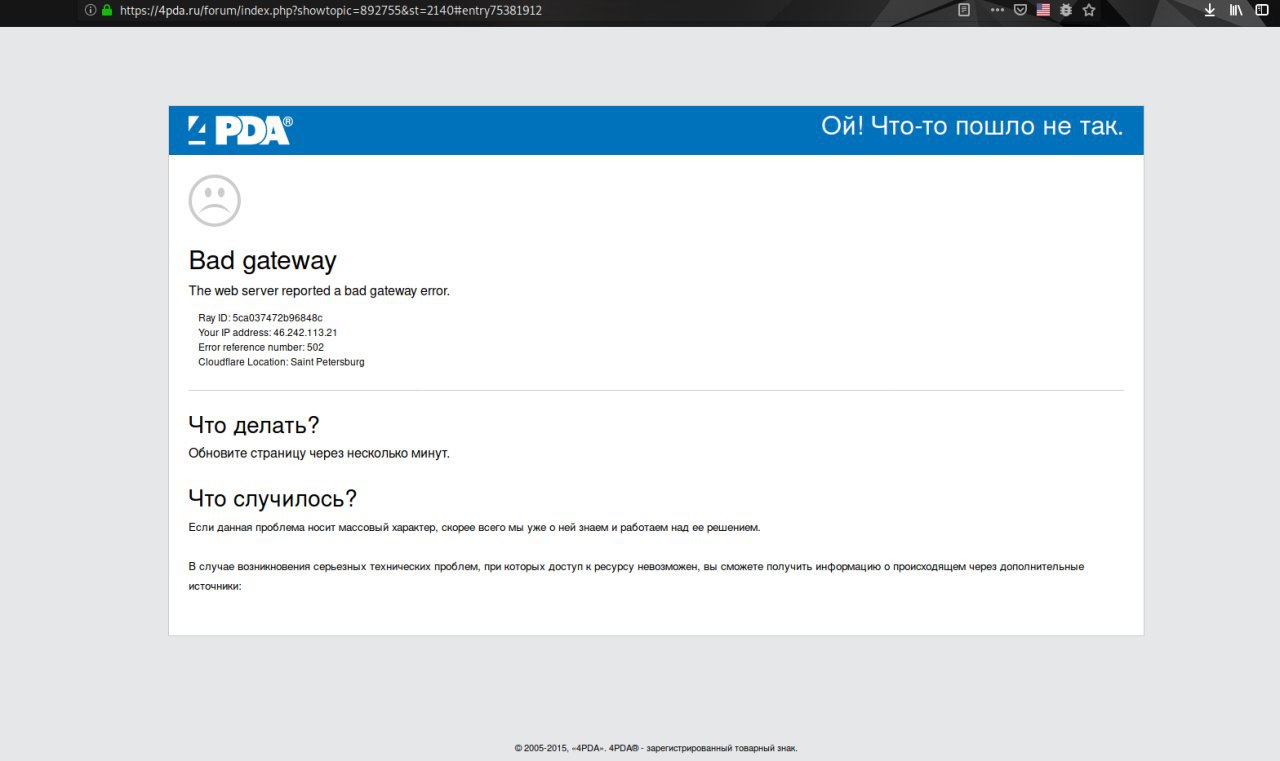The image size is (1280, 761).
Task: Click the 4PDA logo in blue header
Action: pyautogui.click(x=240, y=130)
